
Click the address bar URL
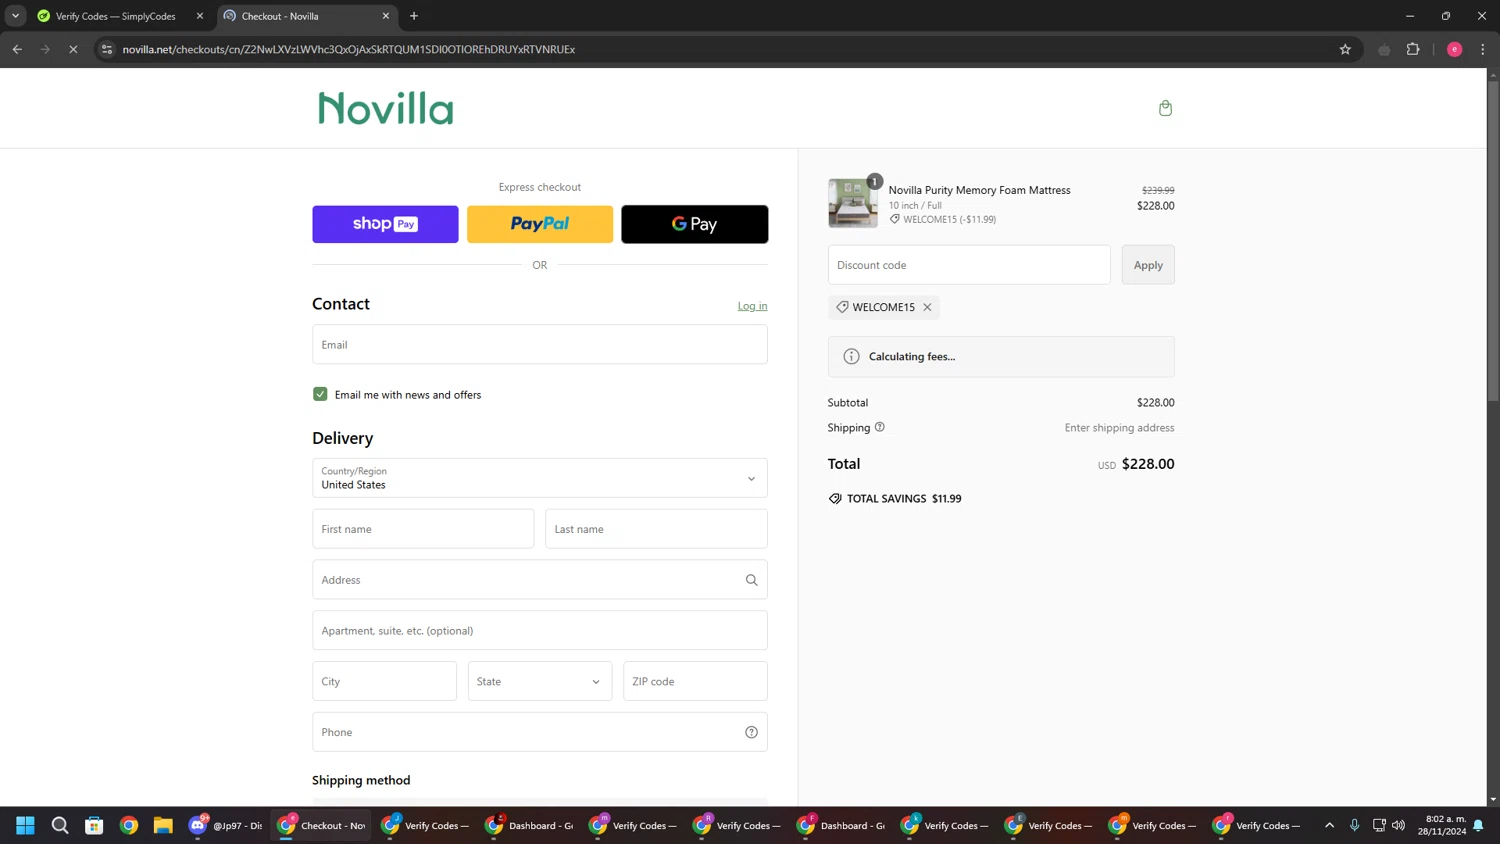point(349,49)
